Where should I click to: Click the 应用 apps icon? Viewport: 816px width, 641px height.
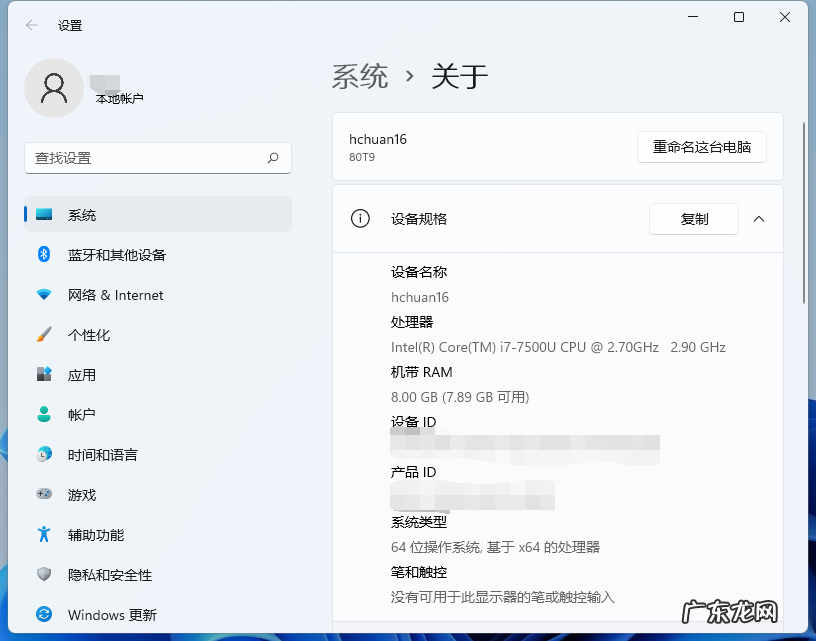[44, 375]
